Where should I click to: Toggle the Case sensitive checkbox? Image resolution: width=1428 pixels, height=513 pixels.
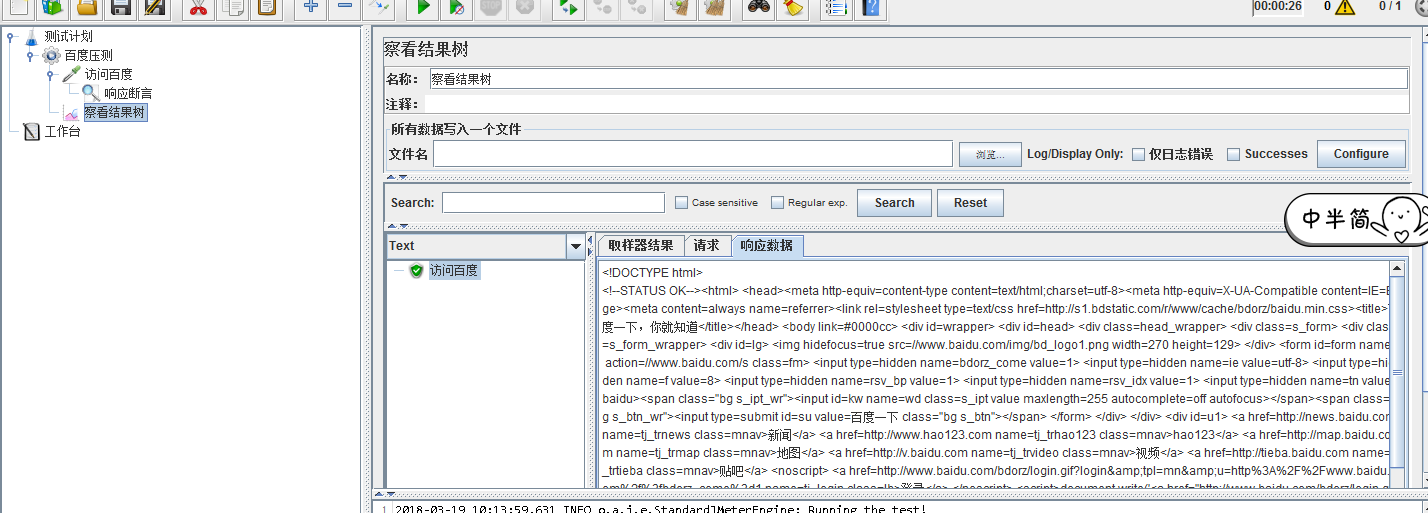(682, 202)
